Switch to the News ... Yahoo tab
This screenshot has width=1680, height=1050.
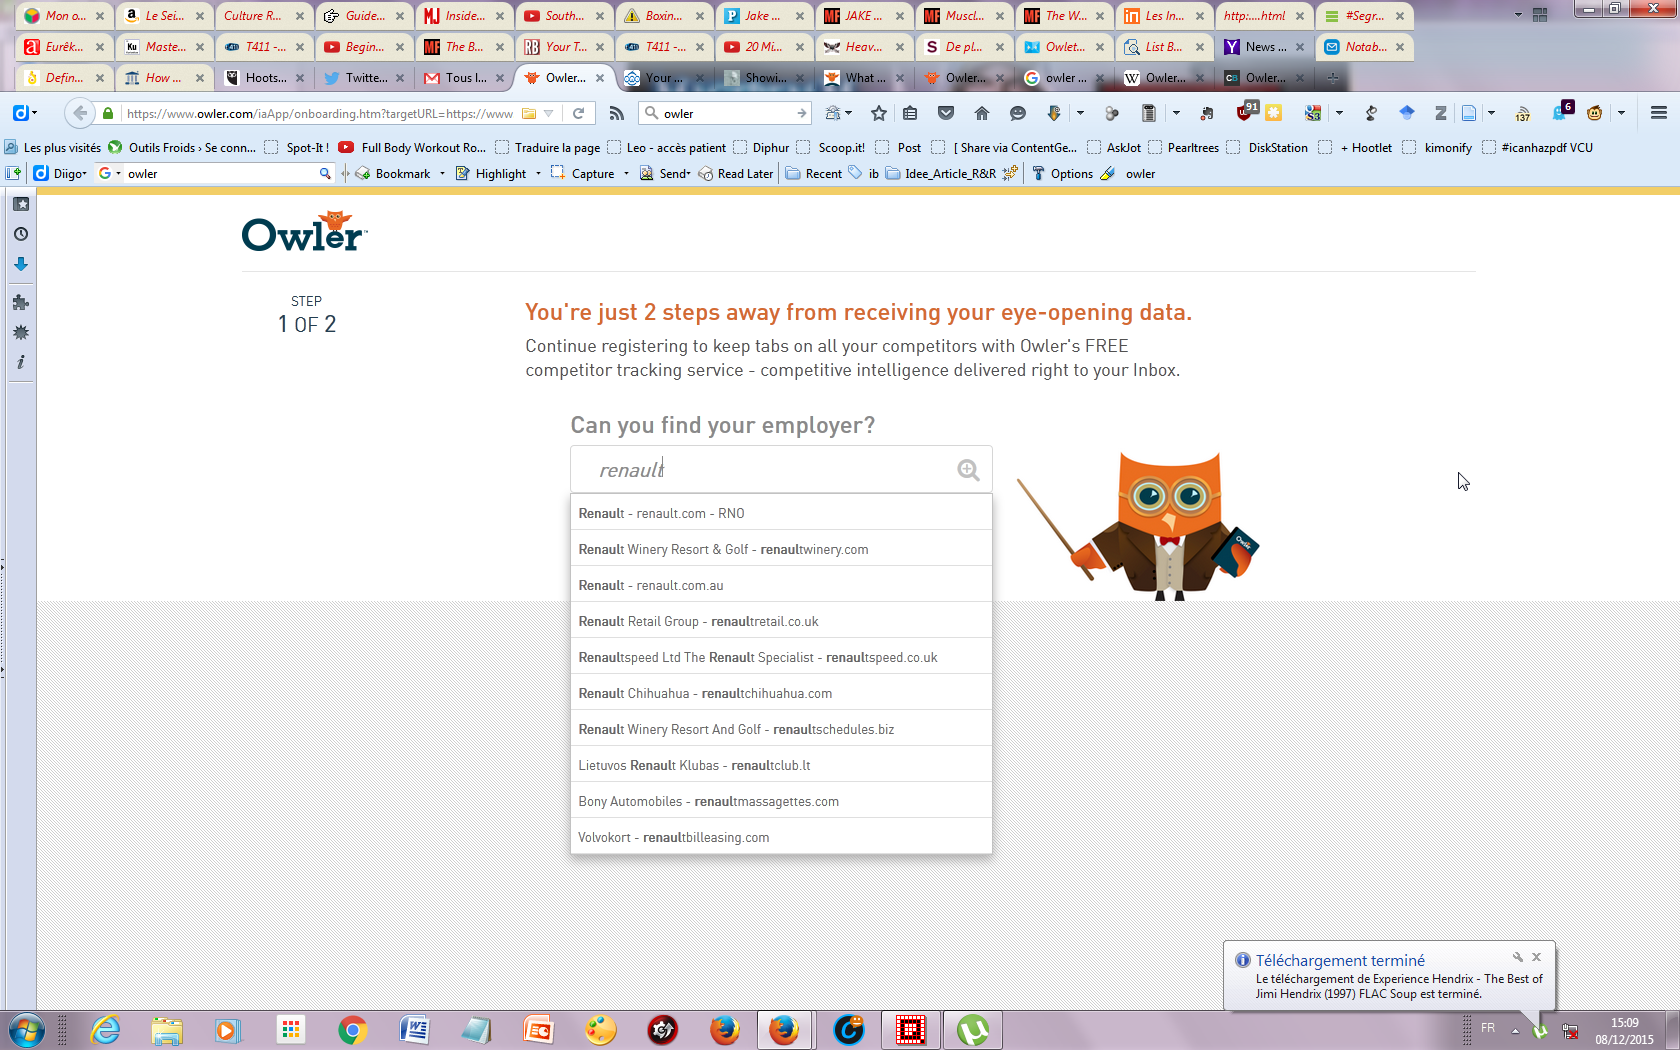coord(1264,46)
